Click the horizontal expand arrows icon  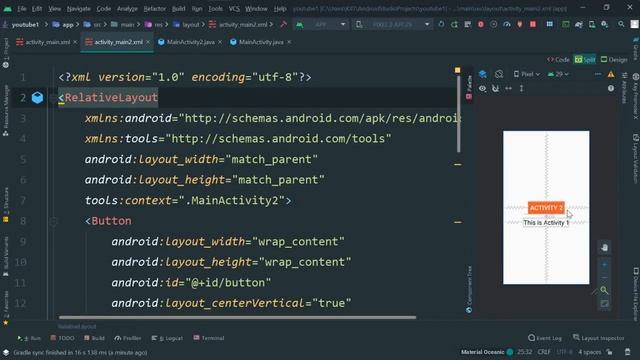pyautogui.click(x=509, y=89)
